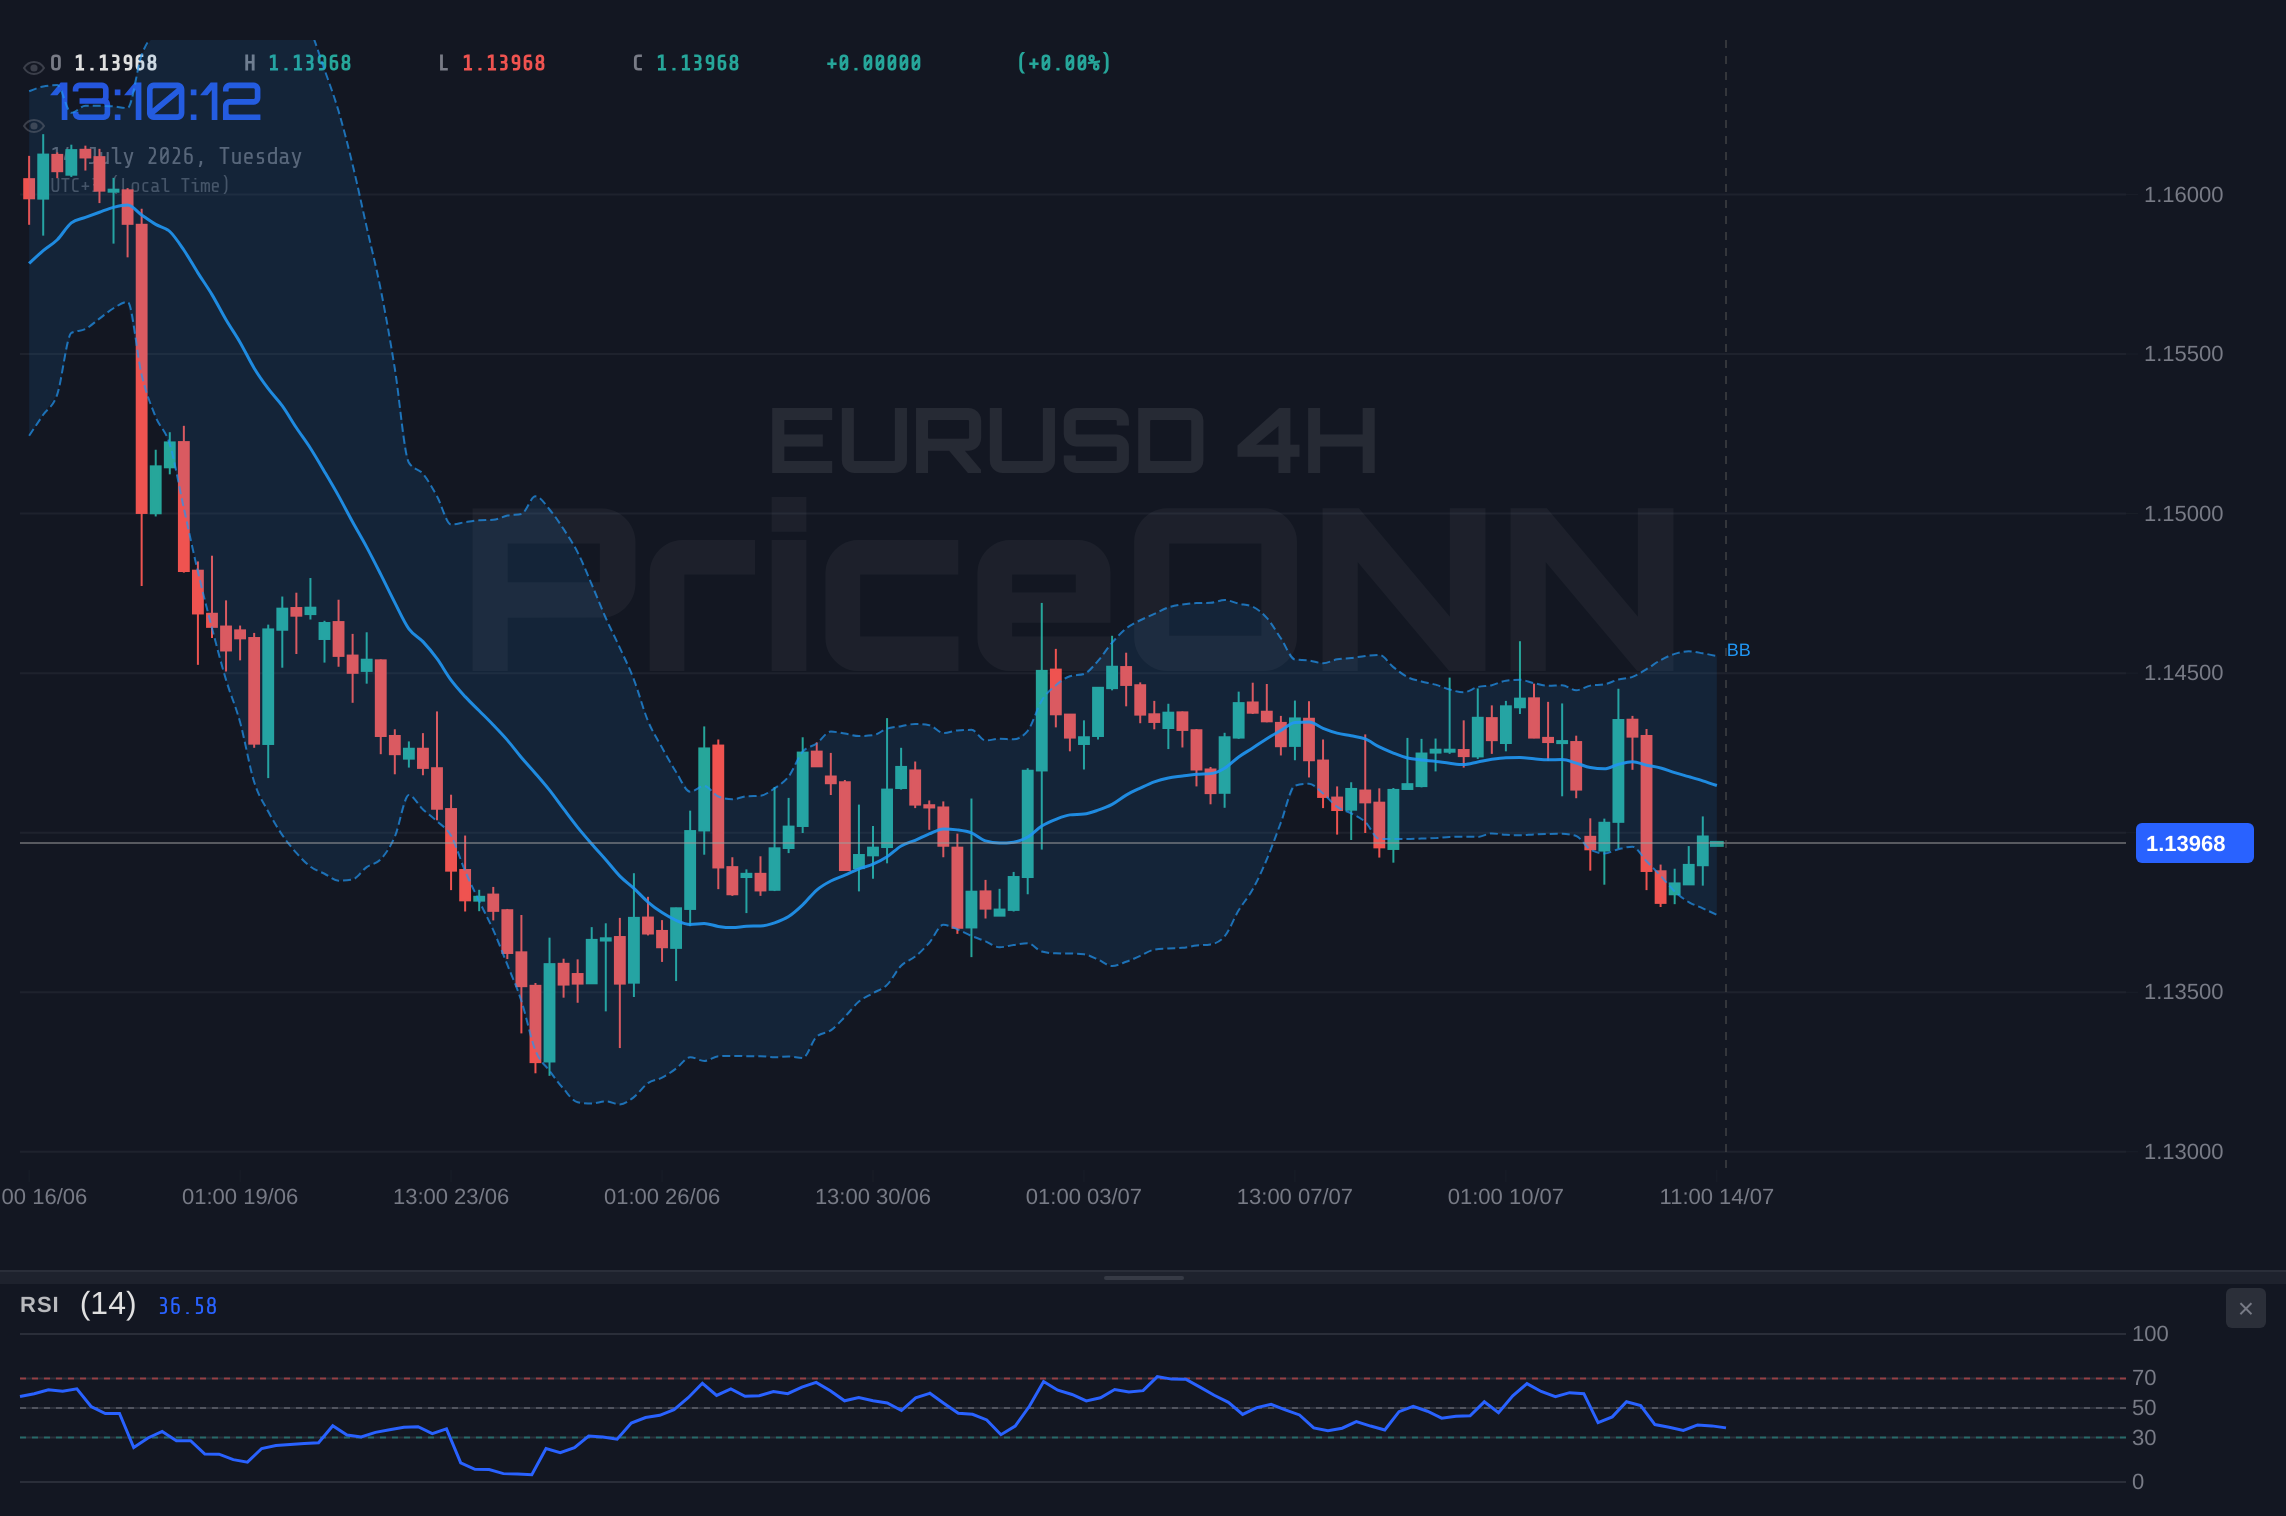Click the RSI 100 level label
Screen dimensions: 2286x1516
click(2150, 1334)
